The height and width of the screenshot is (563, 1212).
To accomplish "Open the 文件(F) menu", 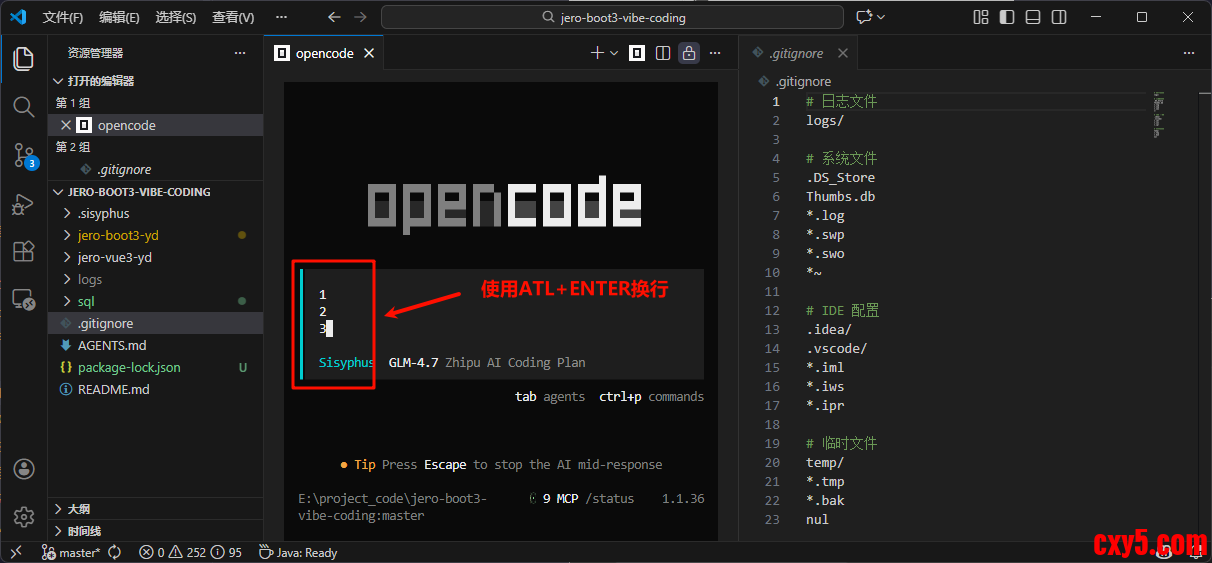I will pos(63,17).
